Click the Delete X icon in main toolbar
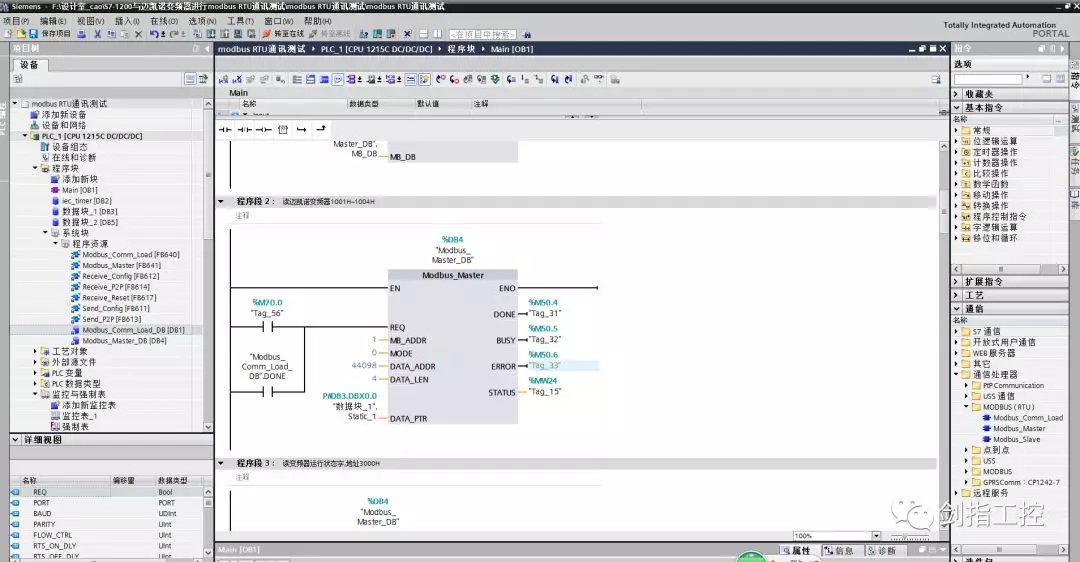The image size is (1080, 562). click(x=138, y=34)
